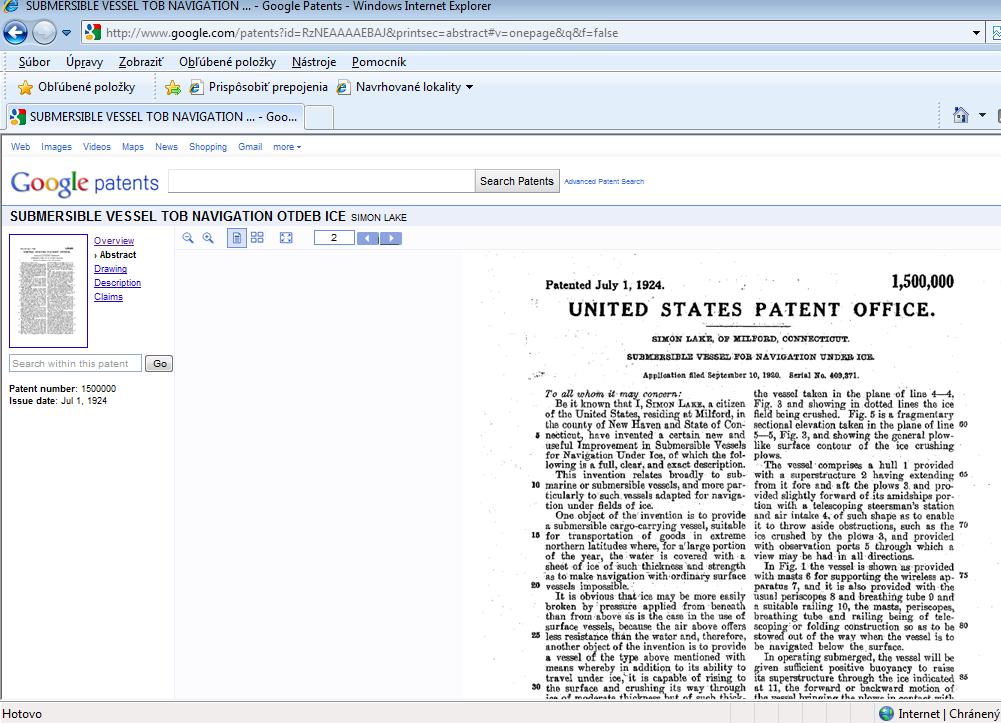Click the SIMON LAKE inventor name in the title bar
Image resolution: width=1001 pixels, height=723 pixels.
coord(379,218)
